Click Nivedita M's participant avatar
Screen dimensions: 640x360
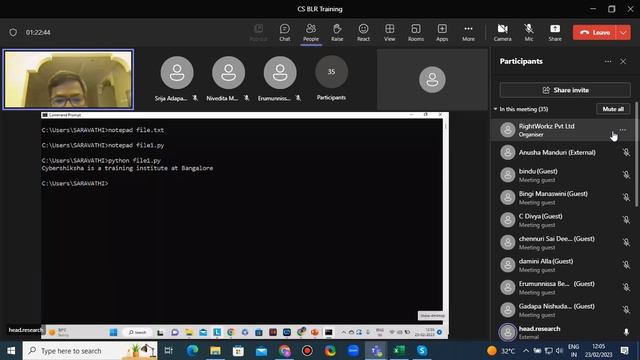pyautogui.click(x=228, y=73)
